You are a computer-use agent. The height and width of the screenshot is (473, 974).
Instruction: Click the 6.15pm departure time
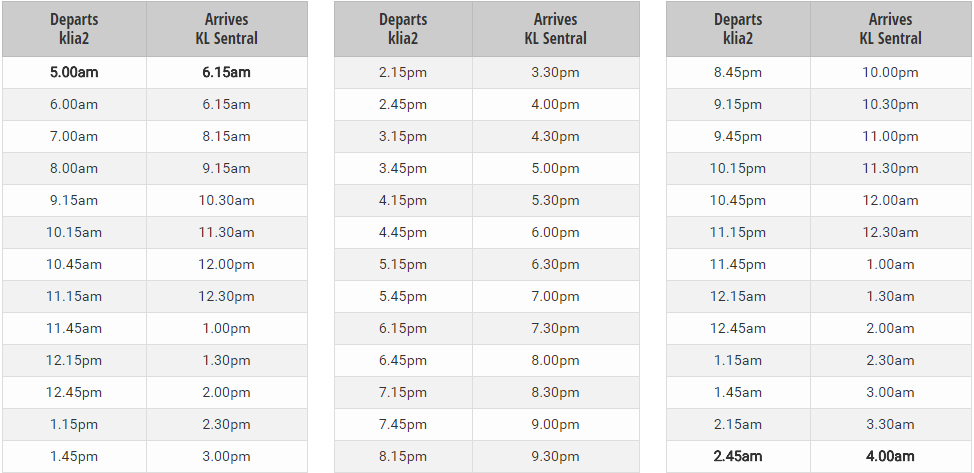tap(403, 328)
